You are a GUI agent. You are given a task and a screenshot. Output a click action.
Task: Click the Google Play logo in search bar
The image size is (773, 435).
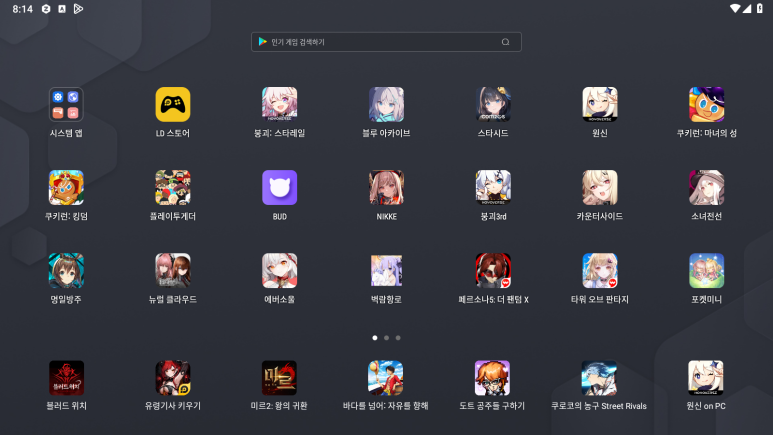263,42
